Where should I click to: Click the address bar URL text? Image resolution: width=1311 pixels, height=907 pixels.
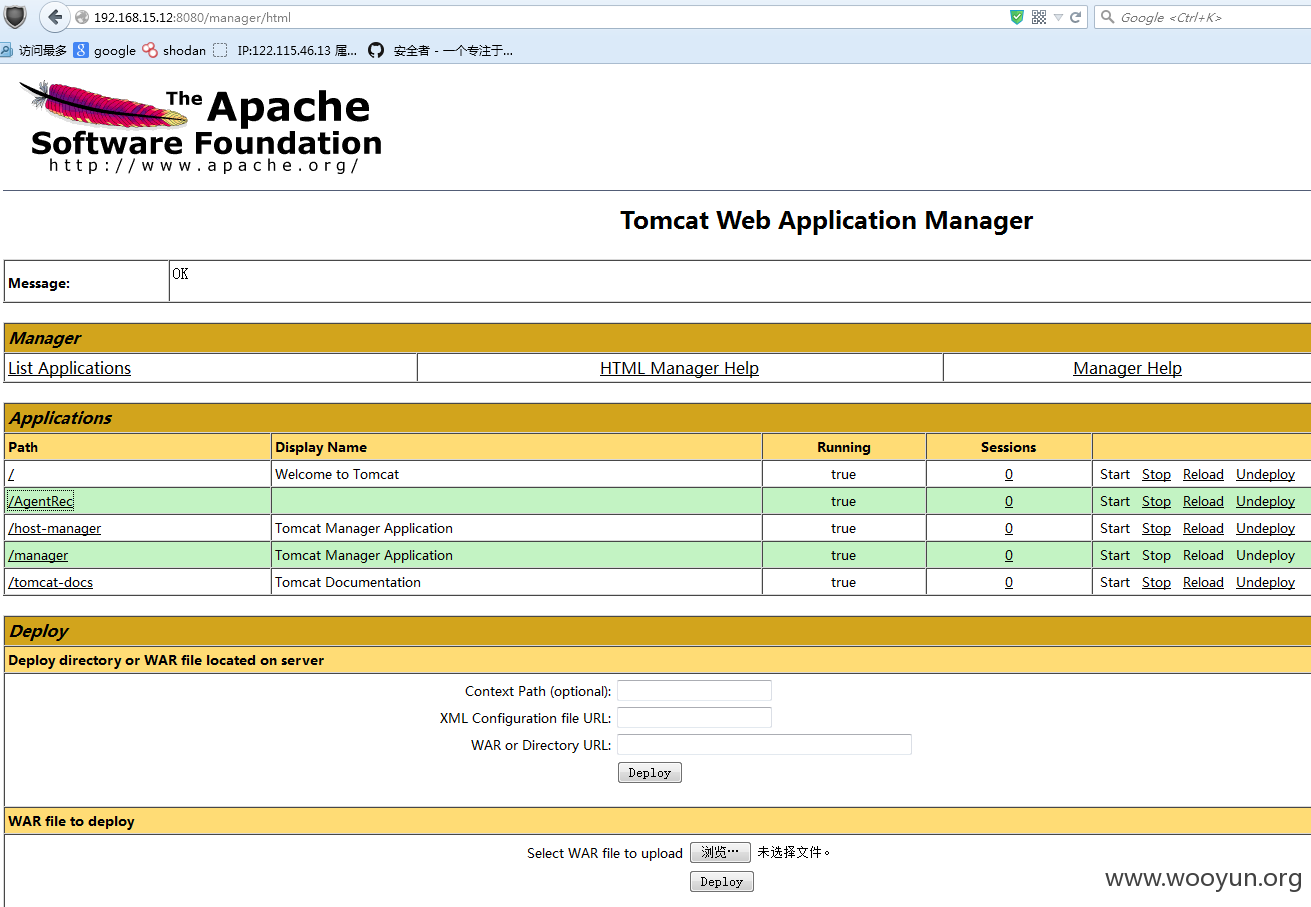click(192, 18)
